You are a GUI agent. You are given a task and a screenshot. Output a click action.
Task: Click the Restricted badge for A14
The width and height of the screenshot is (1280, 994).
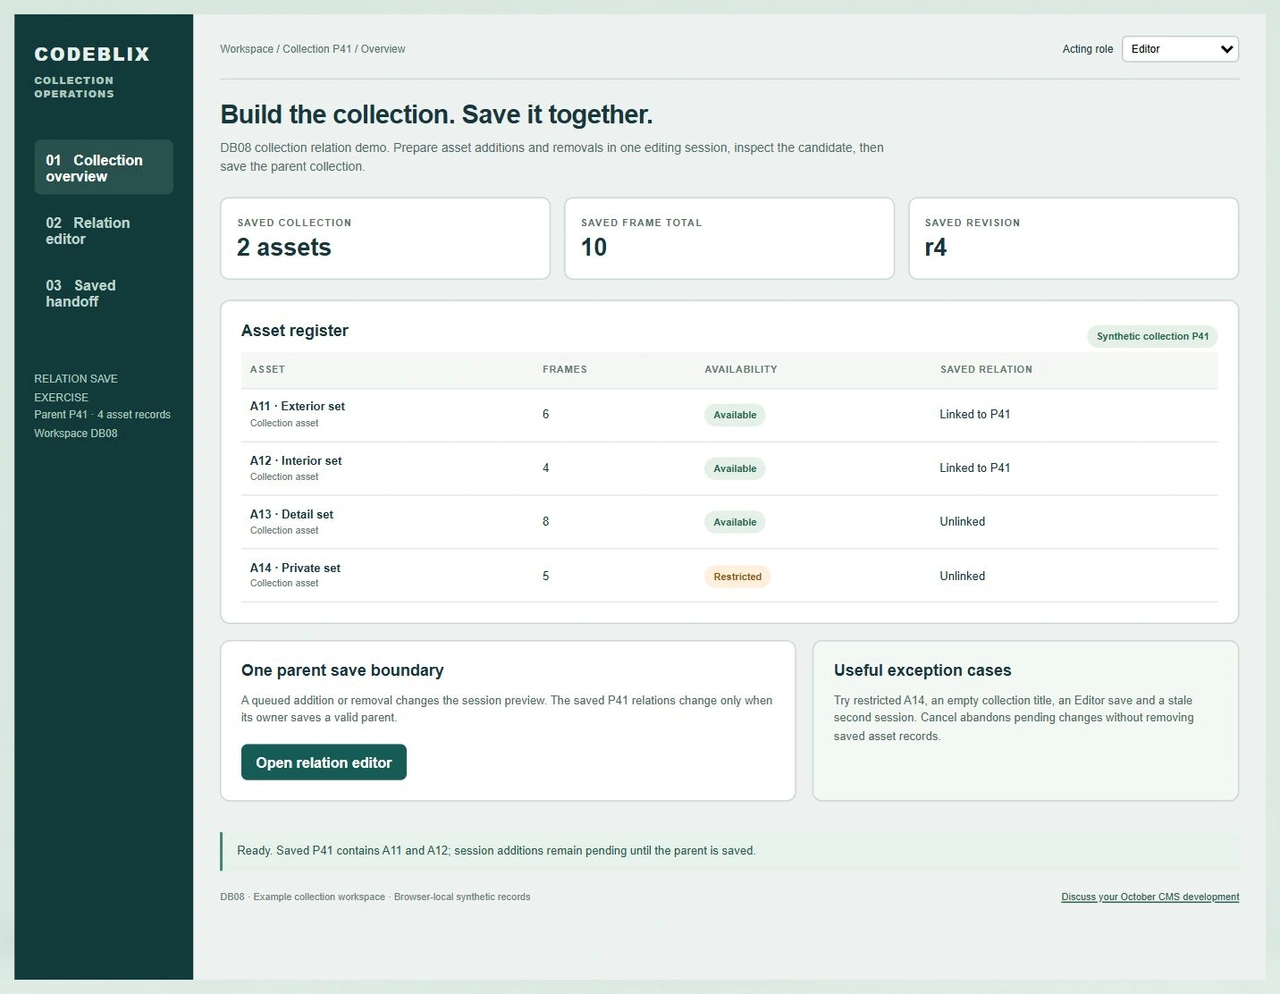pos(737,577)
